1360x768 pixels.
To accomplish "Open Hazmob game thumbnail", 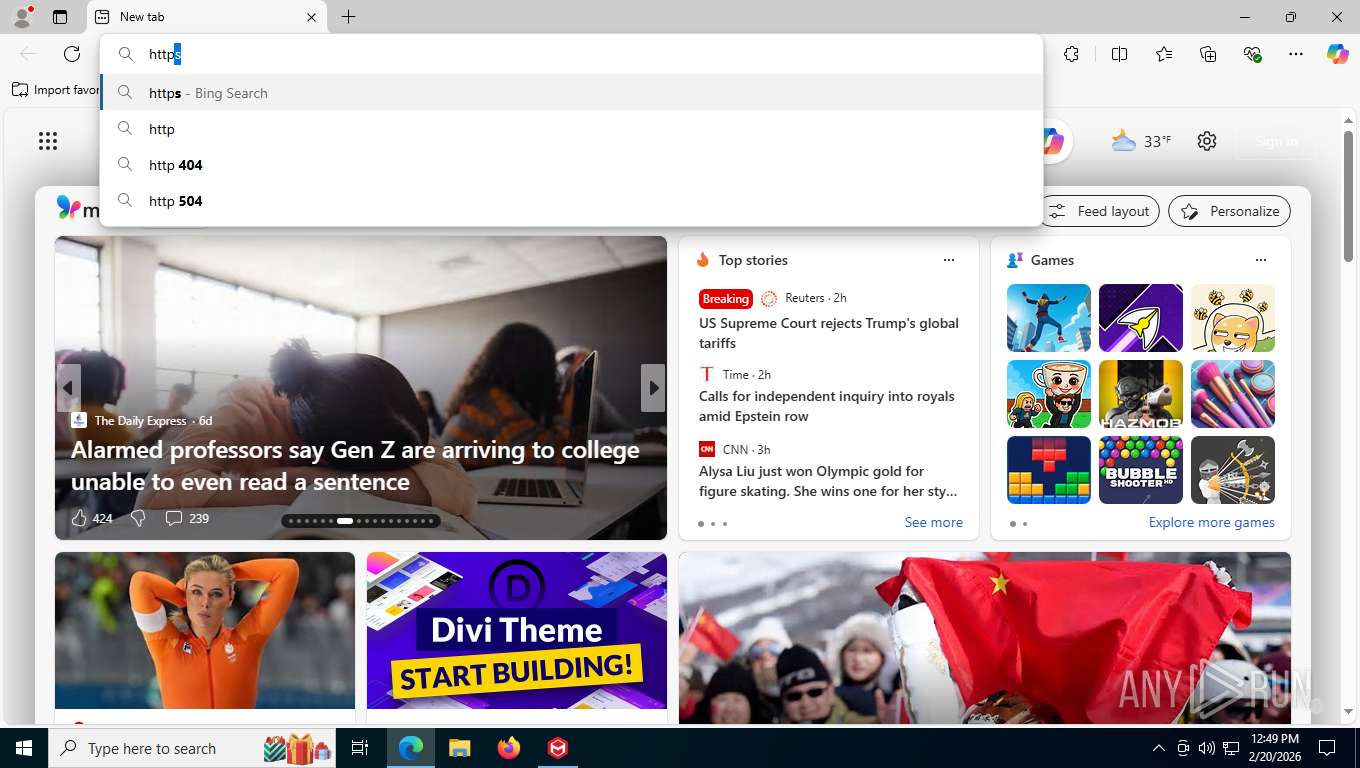I will [1141, 394].
